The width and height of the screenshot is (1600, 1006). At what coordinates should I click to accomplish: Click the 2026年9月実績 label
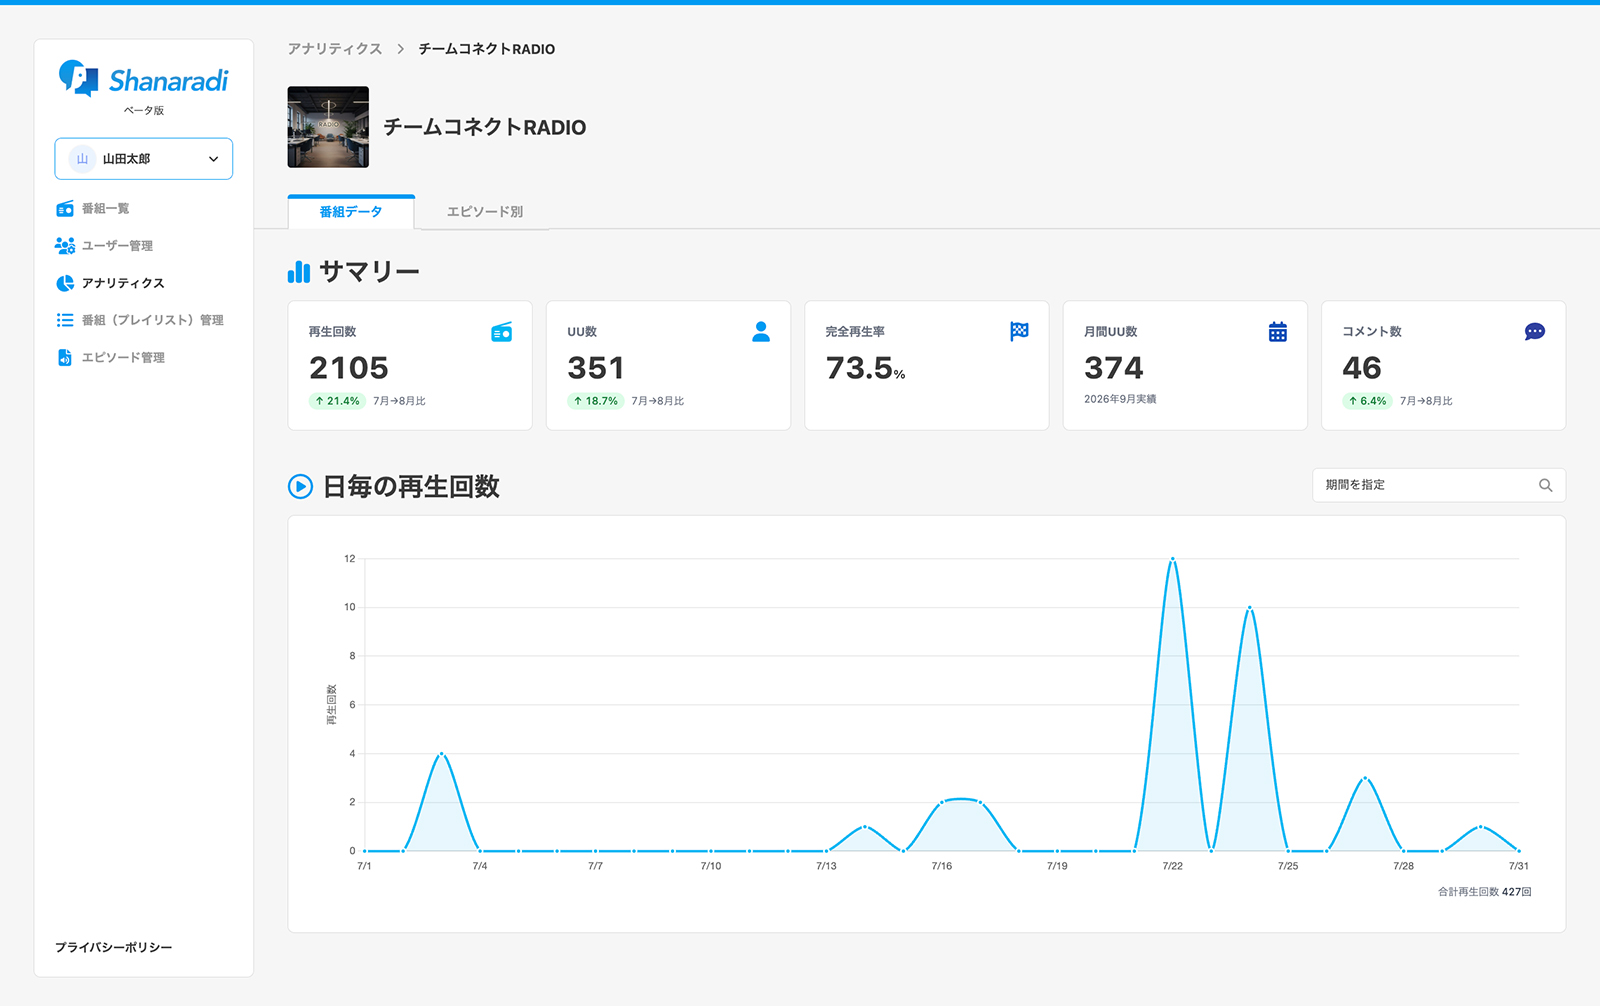click(x=1120, y=399)
